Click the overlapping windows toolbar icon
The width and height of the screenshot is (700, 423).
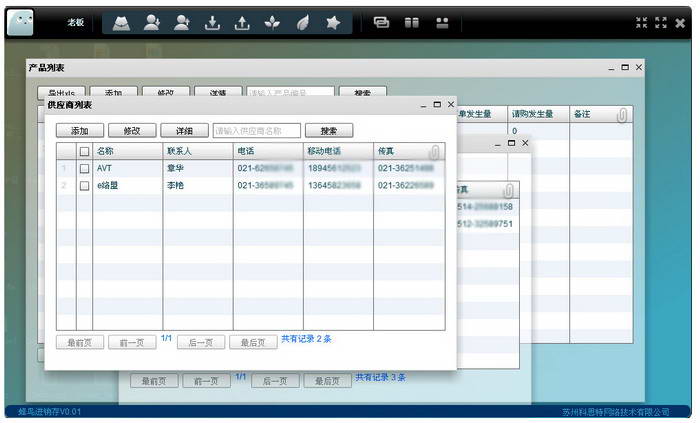coord(381,22)
